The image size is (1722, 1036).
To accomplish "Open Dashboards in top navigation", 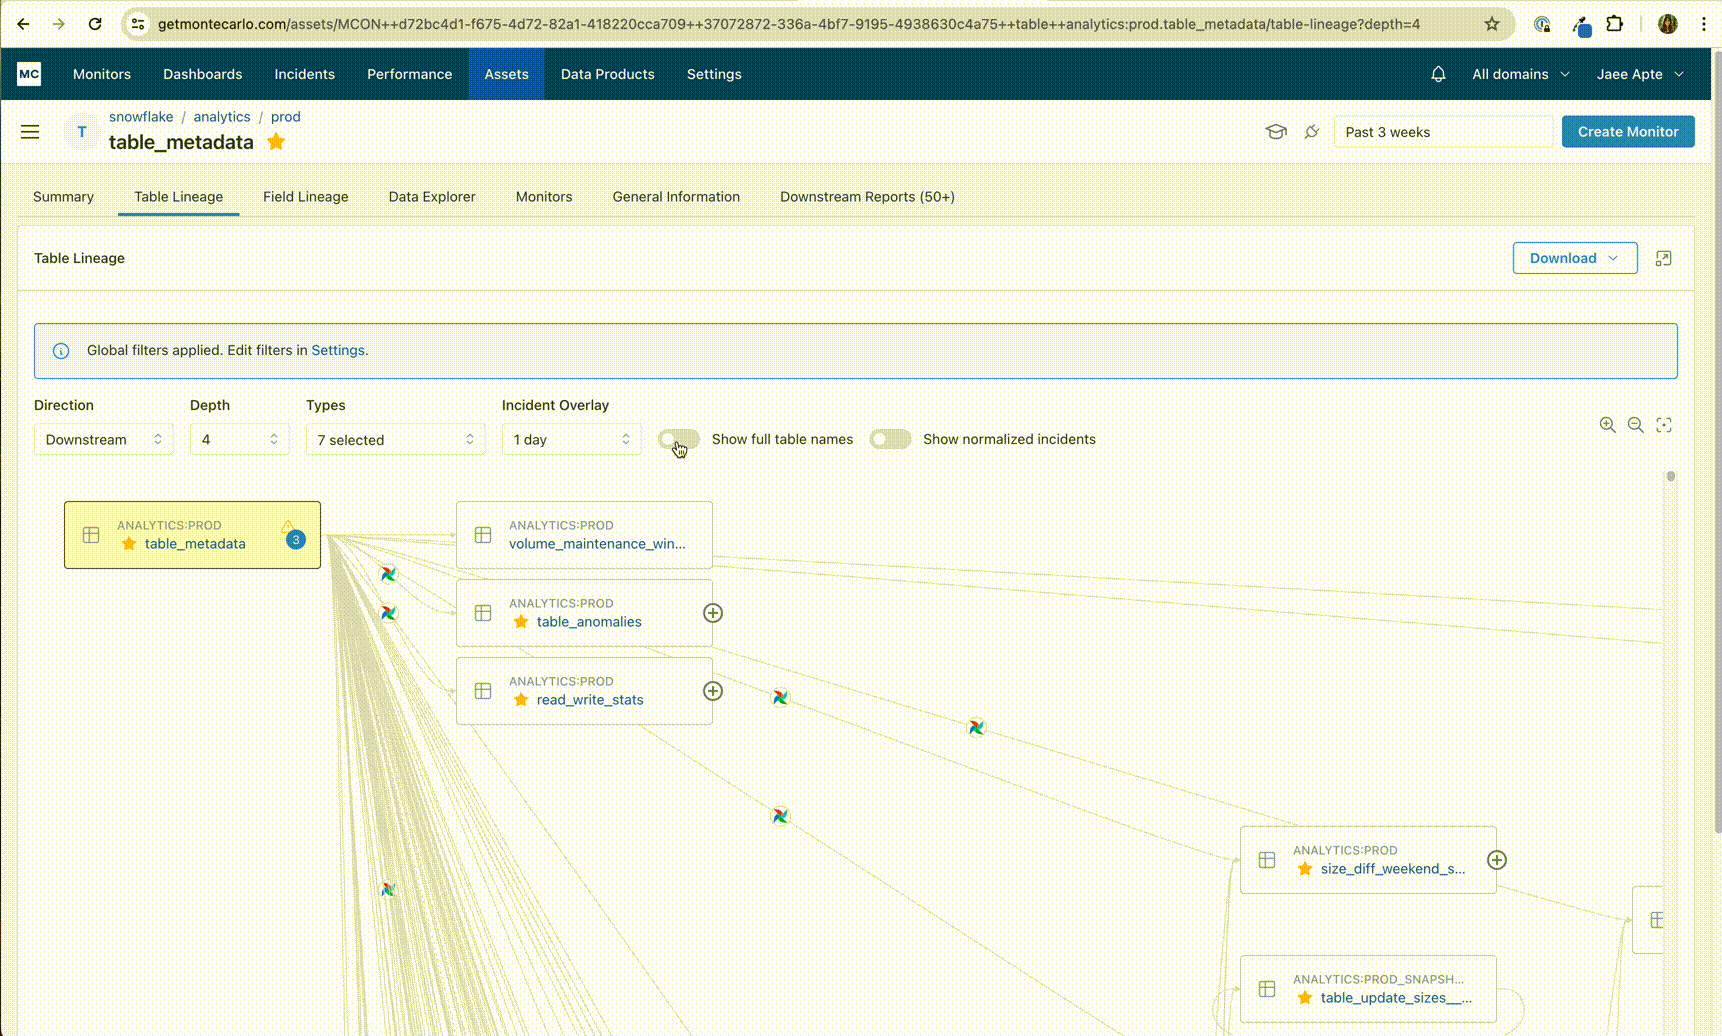I will (x=203, y=74).
